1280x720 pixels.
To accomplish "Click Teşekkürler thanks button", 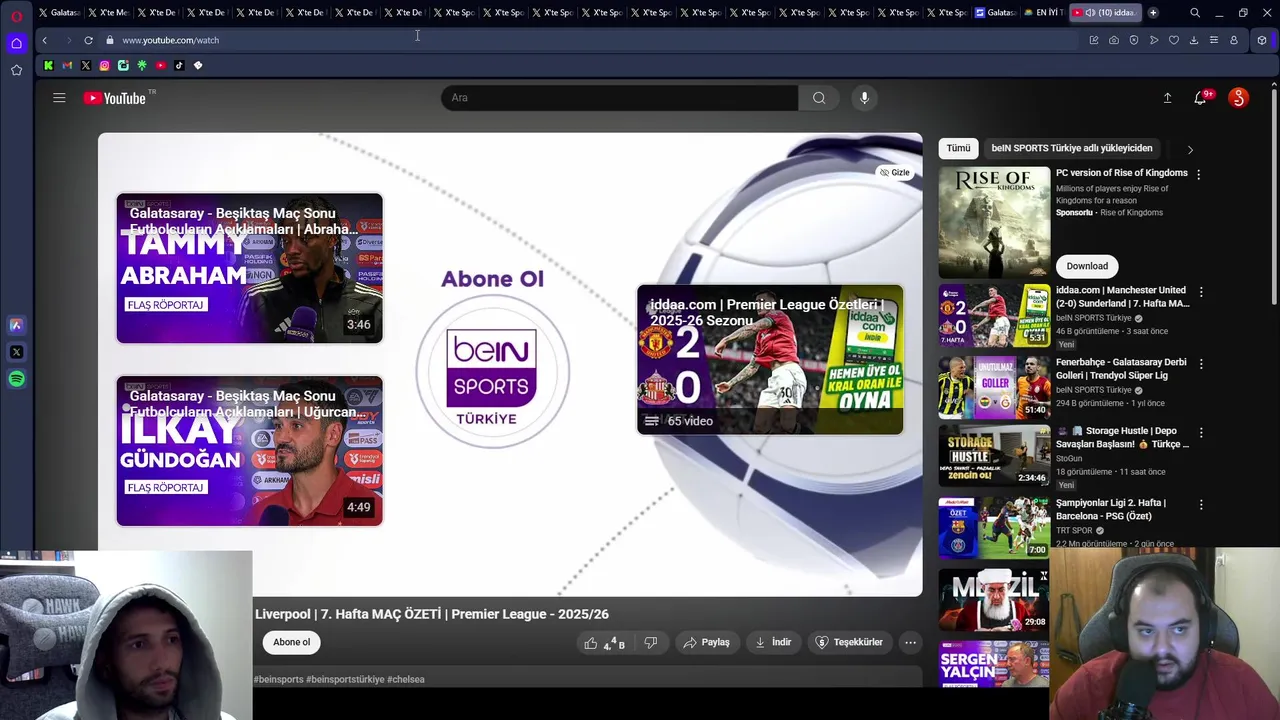I will [x=849, y=642].
